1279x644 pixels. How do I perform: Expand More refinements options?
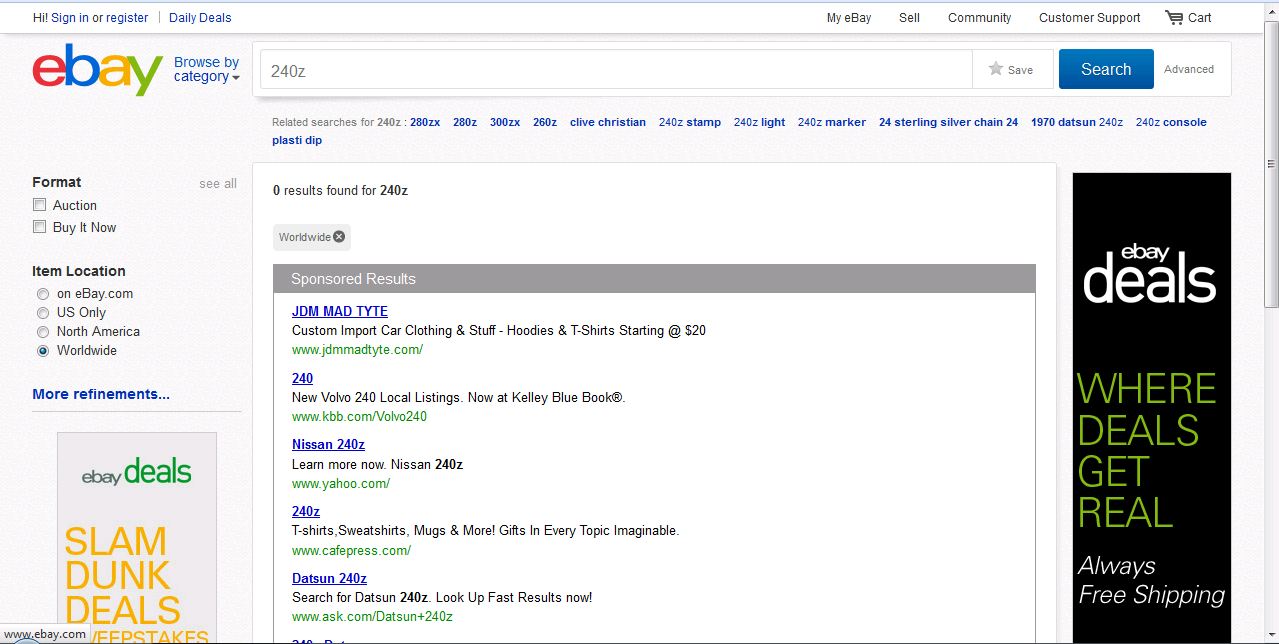[101, 394]
